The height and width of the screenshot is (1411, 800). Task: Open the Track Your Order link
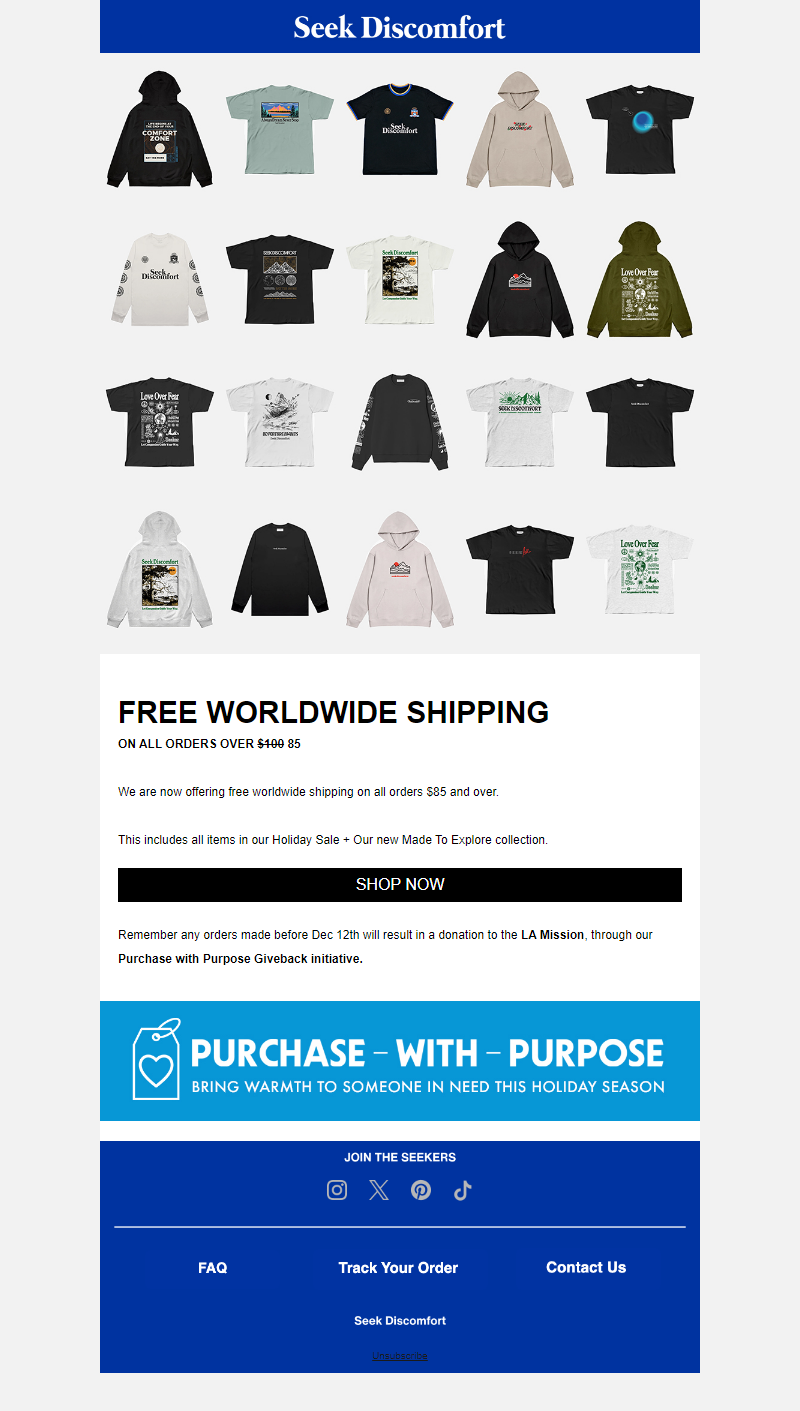(x=398, y=1268)
